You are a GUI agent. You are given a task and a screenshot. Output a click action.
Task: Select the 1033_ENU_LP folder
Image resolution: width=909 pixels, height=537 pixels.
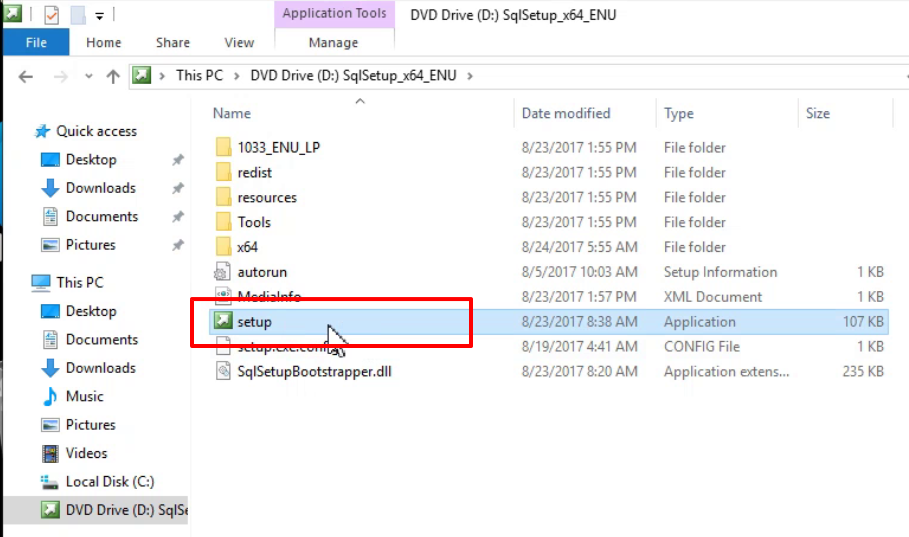[x=278, y=147]
